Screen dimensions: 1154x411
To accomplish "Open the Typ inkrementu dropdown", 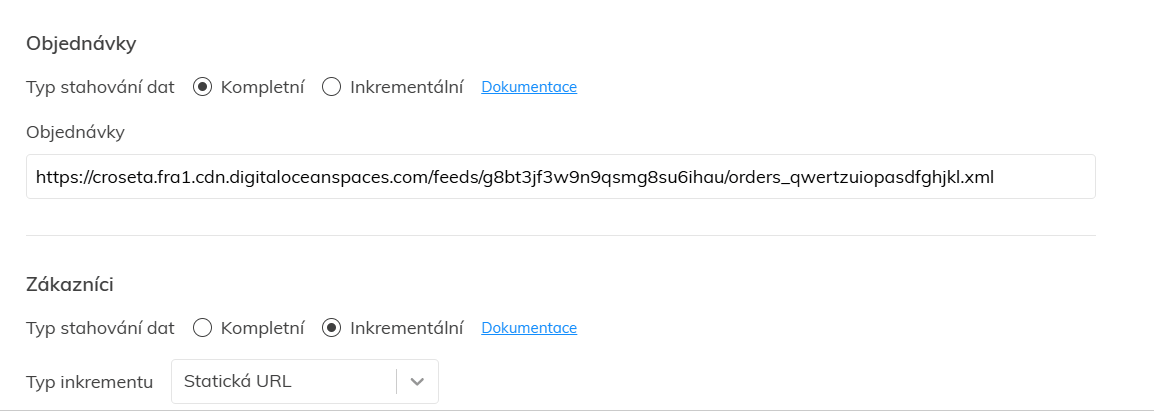I will click(x=304, y=381).
